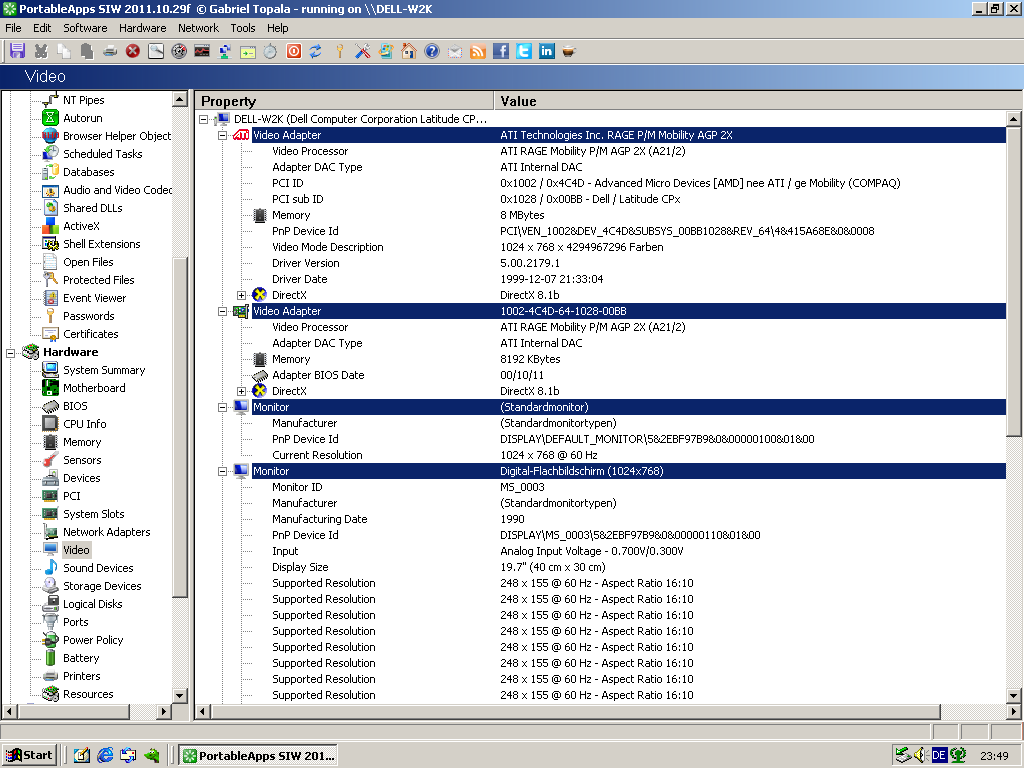
Task: Click the Save floppy disk toolbar icon
Action: 18,51
